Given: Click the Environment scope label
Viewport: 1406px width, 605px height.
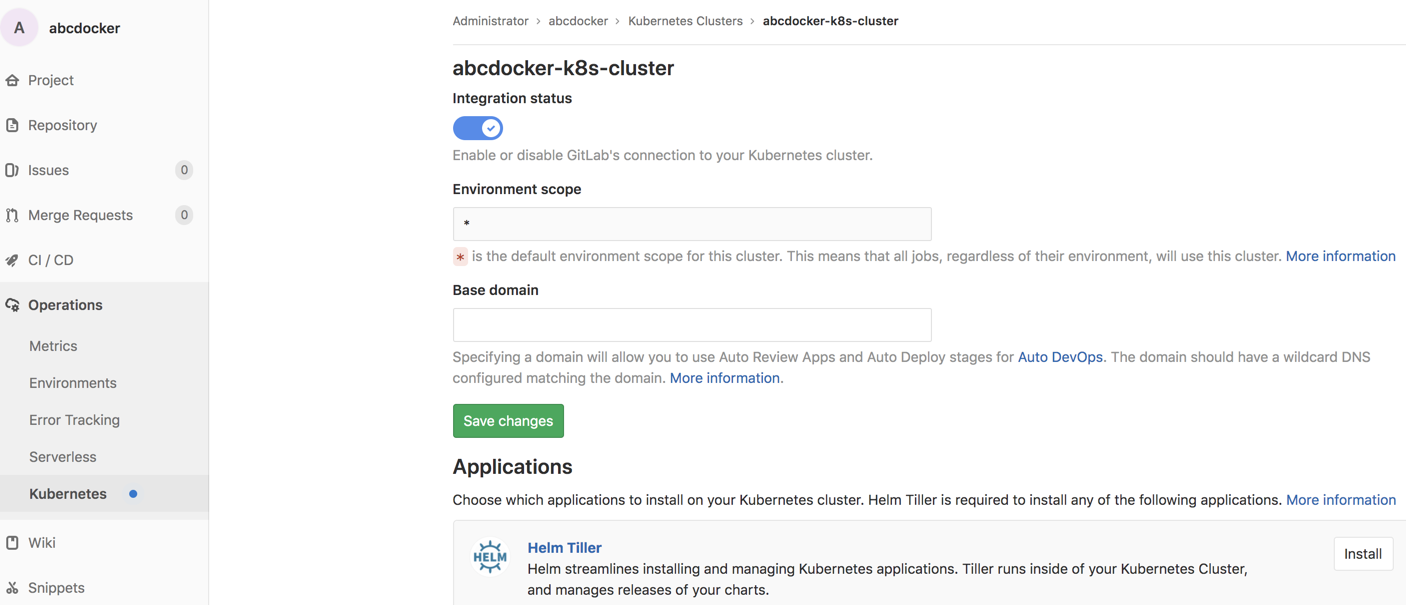Looking at the screenshot, I should [517, 189].
